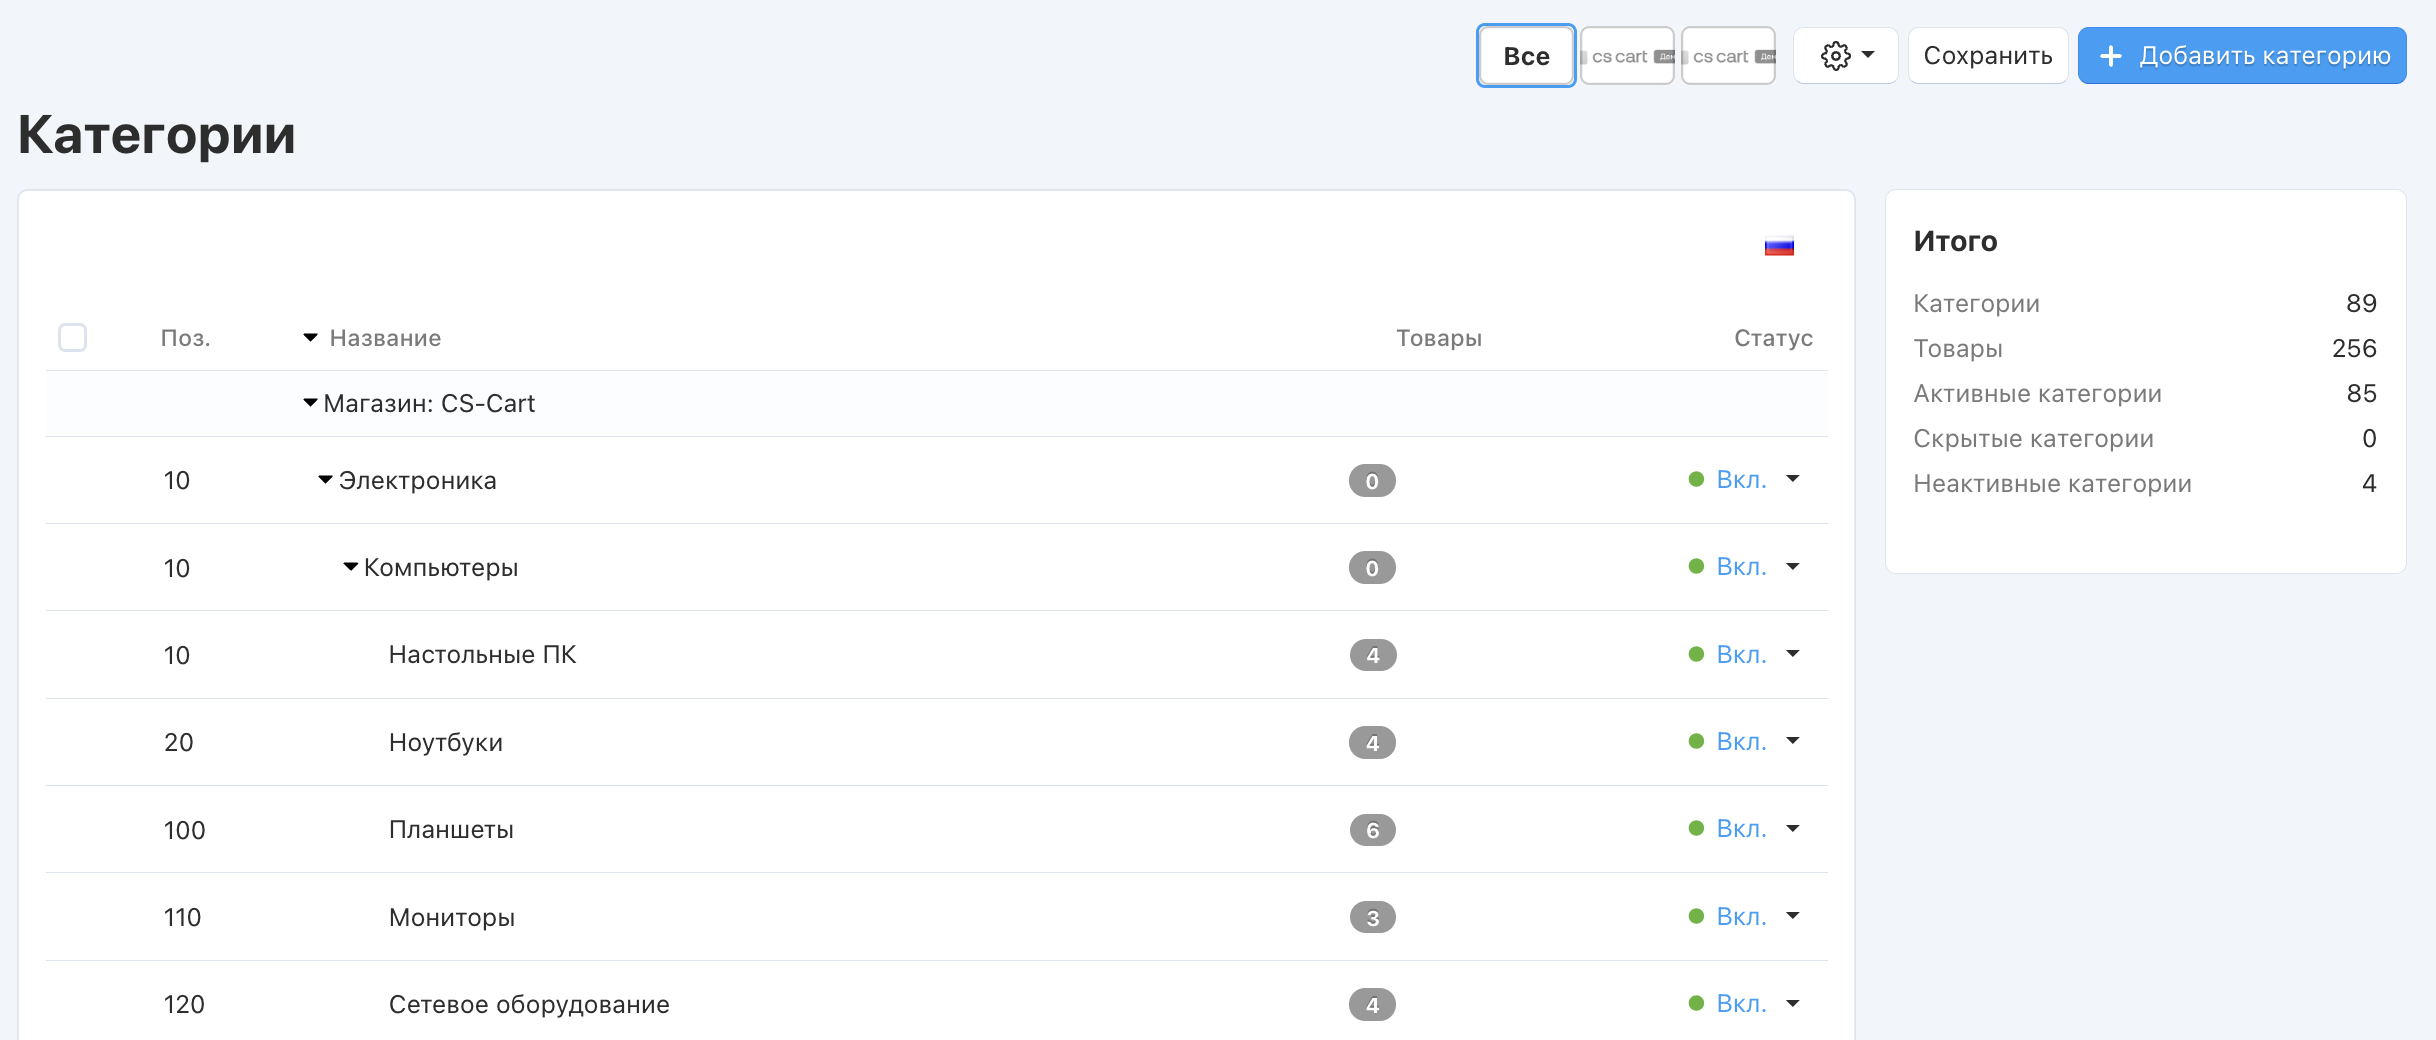
Task: Collapse the Магазин: CS-Cart store group
Action: [310, 403]
